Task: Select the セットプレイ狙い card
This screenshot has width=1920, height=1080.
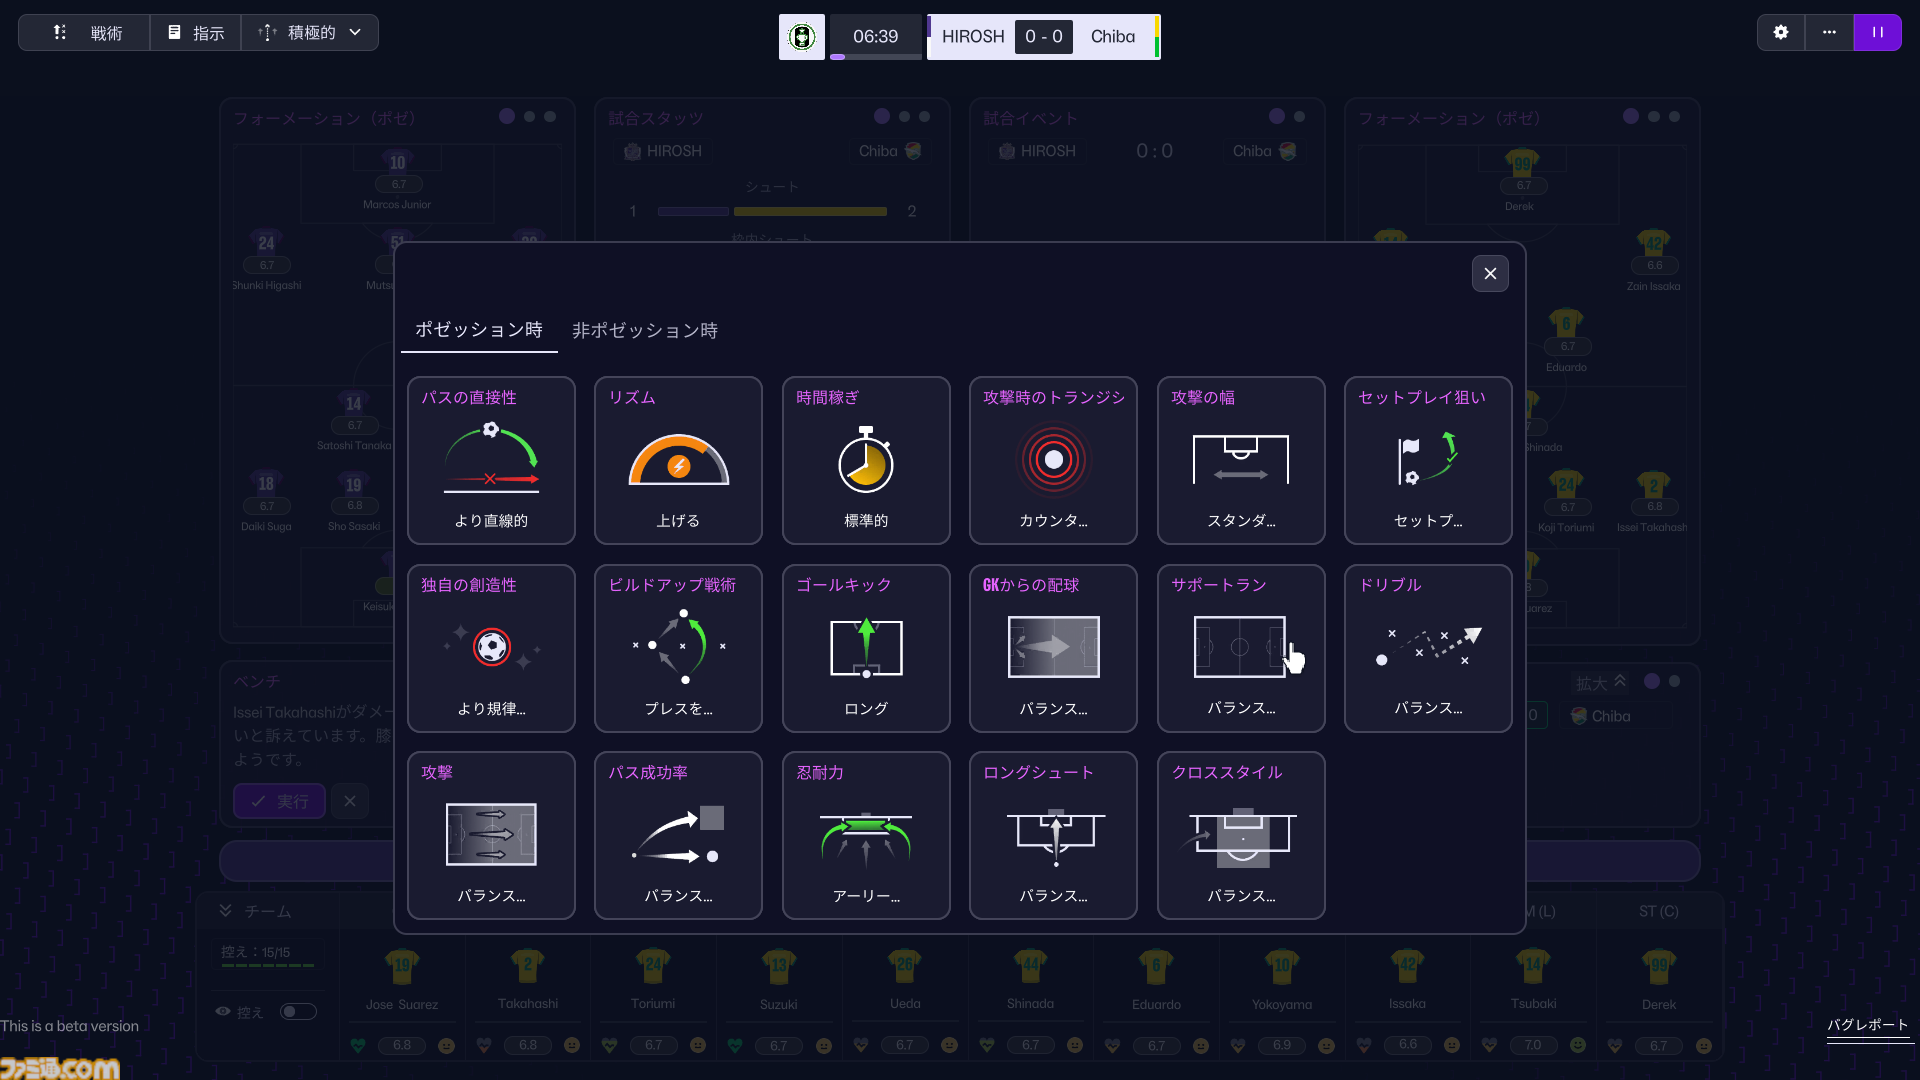Action: tap(1428, 460)
